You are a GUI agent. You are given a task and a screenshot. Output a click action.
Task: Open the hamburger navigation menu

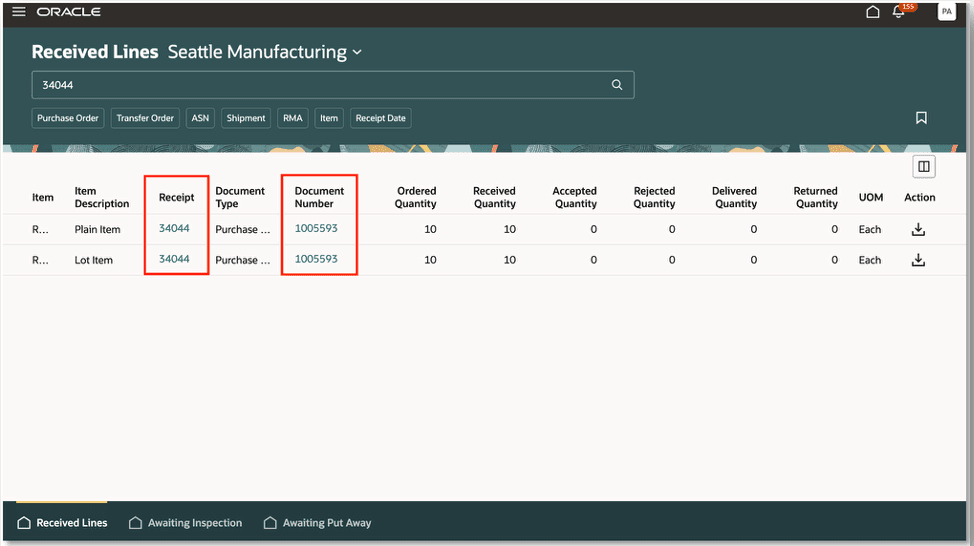tap(19, 12)
